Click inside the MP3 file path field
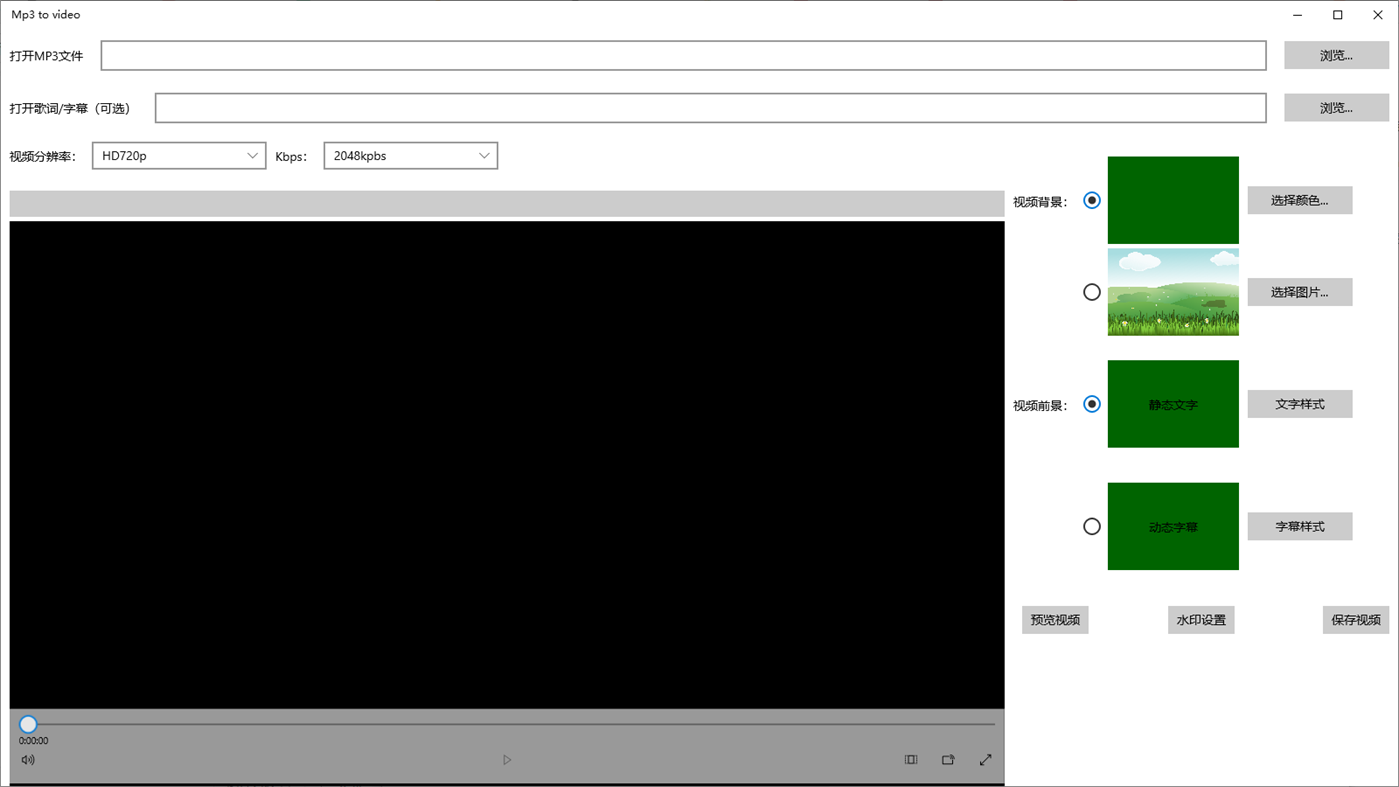 (683, 55)
